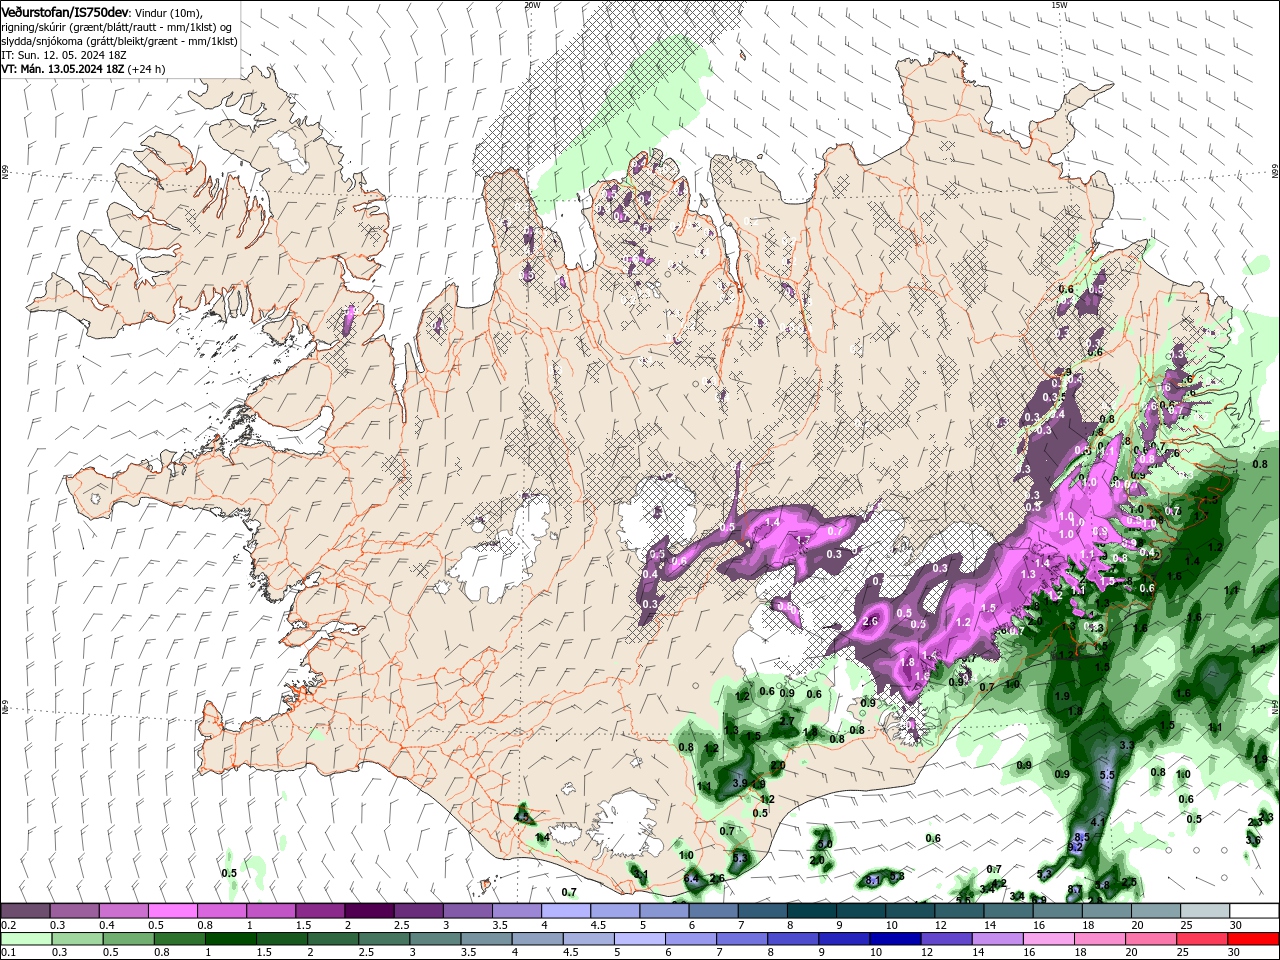Click the 5.5 rainfall value on the map
Screen dimensions: 1280x960
(1106, 775)
